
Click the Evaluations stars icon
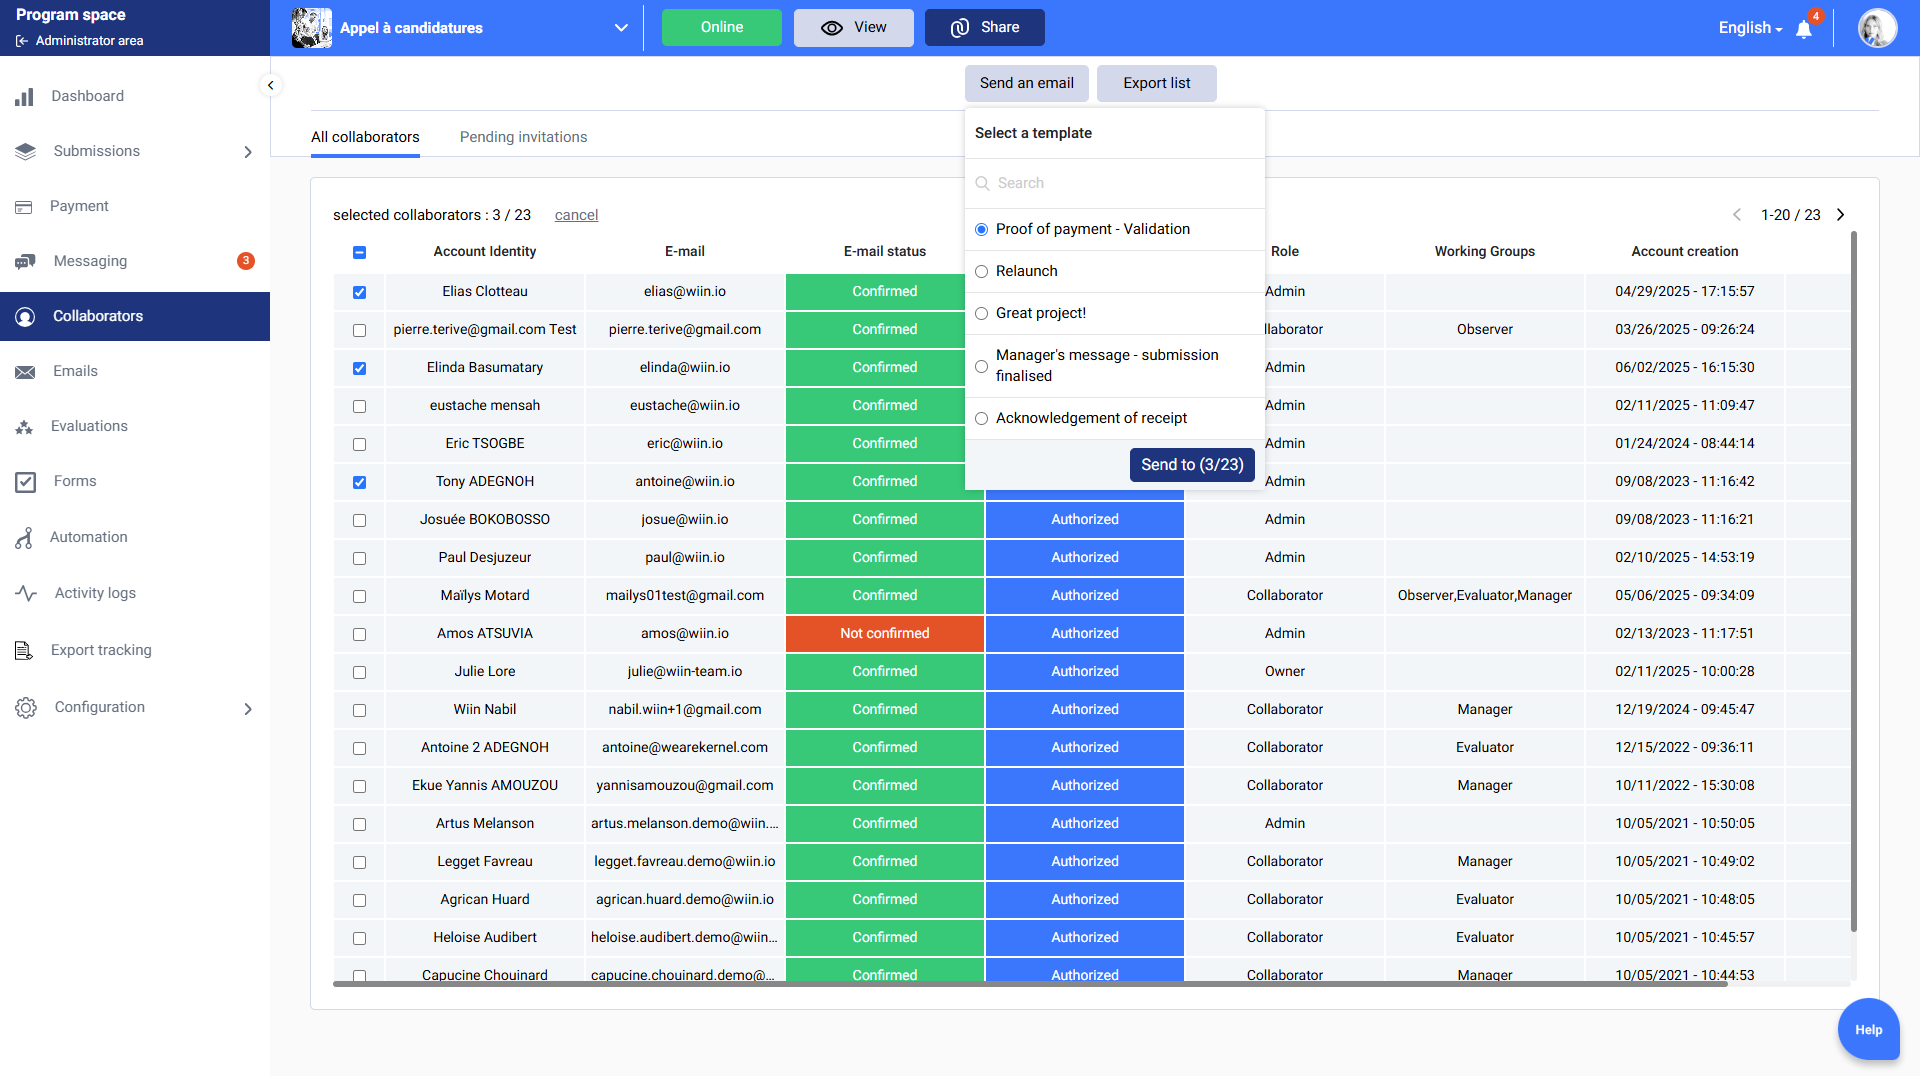pyautogui.click(x=25, y=427)
